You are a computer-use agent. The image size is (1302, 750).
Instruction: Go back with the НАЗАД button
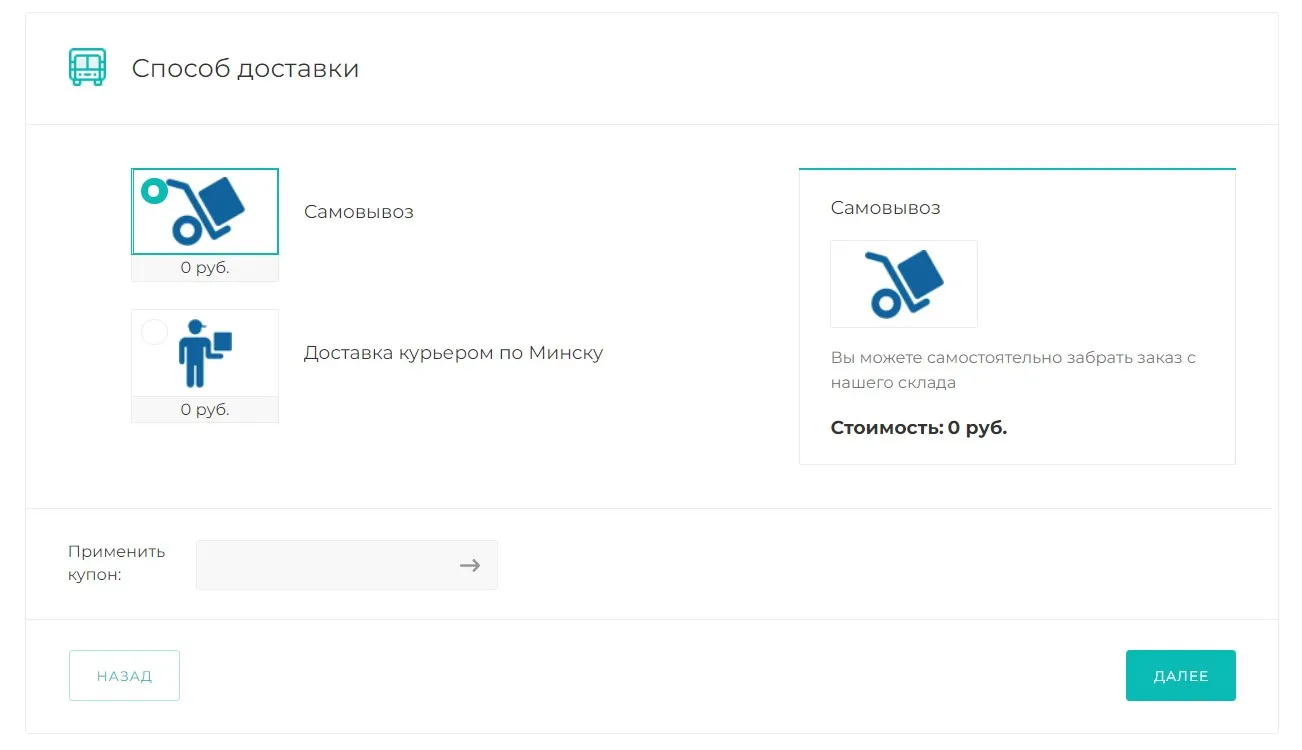(x=124, y=676)
